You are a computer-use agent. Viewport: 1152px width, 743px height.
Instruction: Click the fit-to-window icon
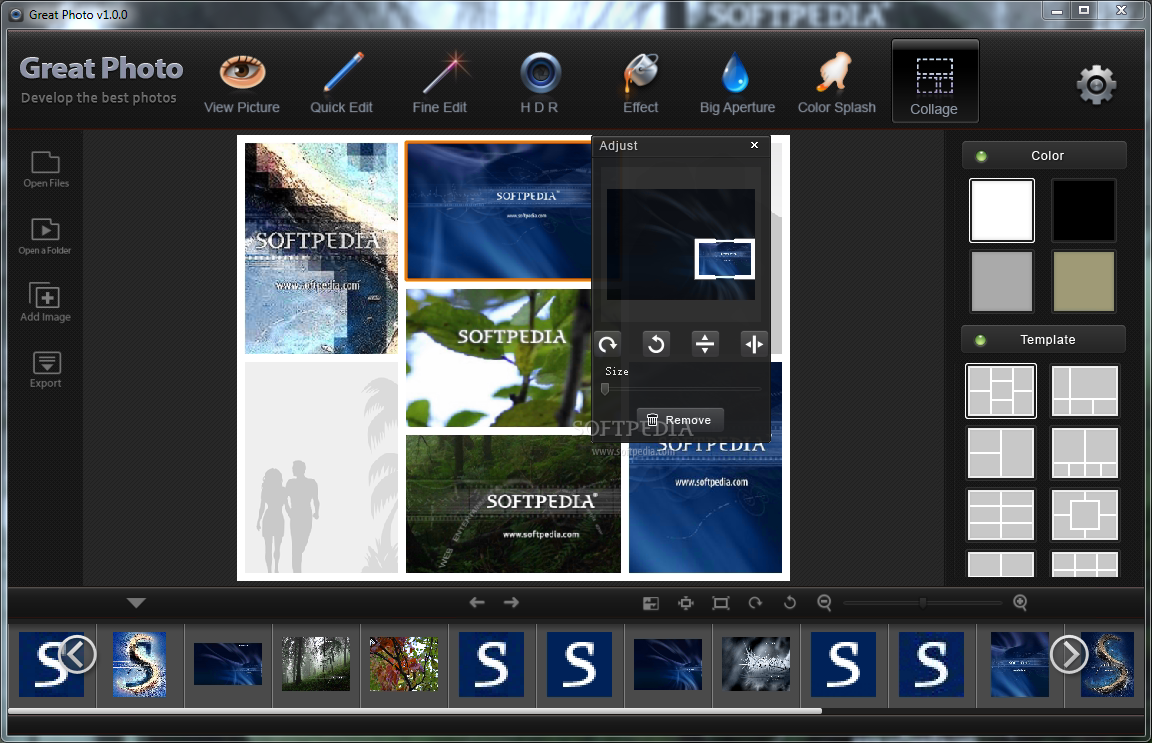point(686,603)
